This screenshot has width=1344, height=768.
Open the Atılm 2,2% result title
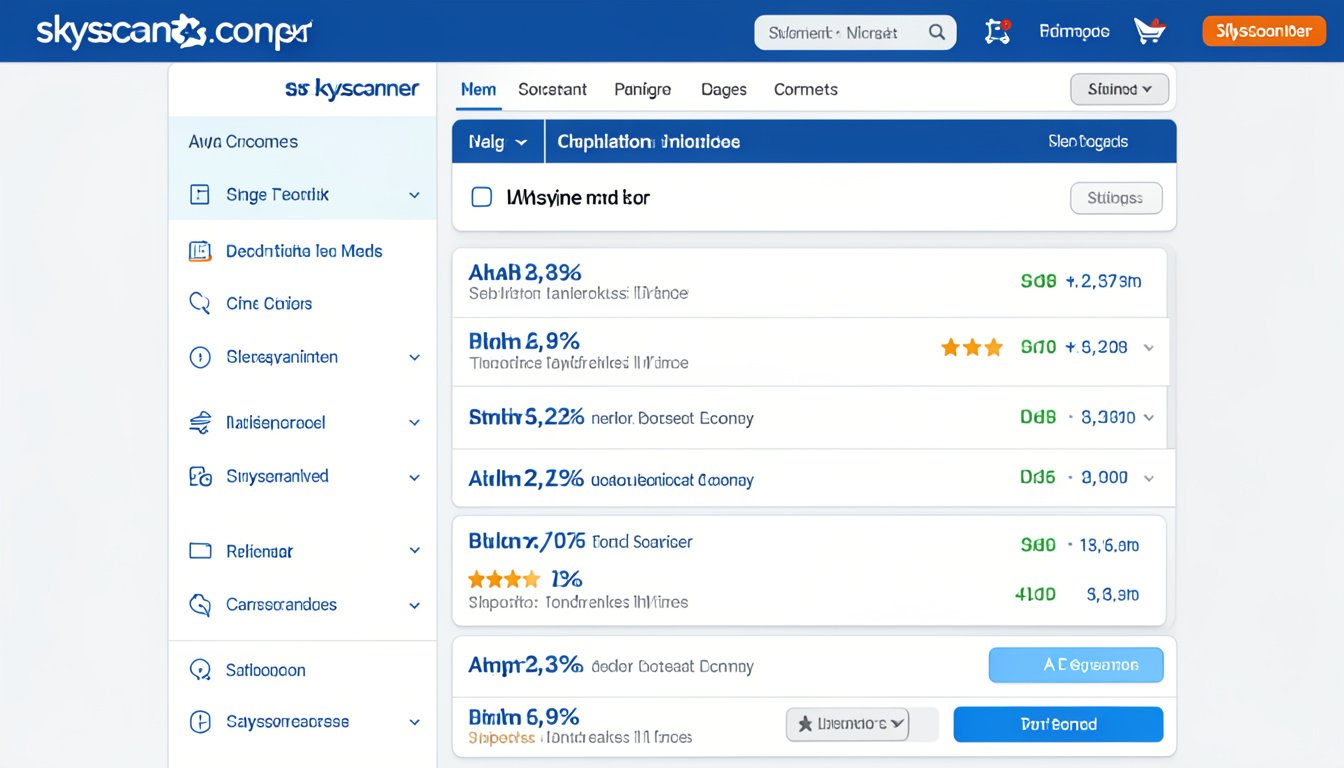(526, 479)
